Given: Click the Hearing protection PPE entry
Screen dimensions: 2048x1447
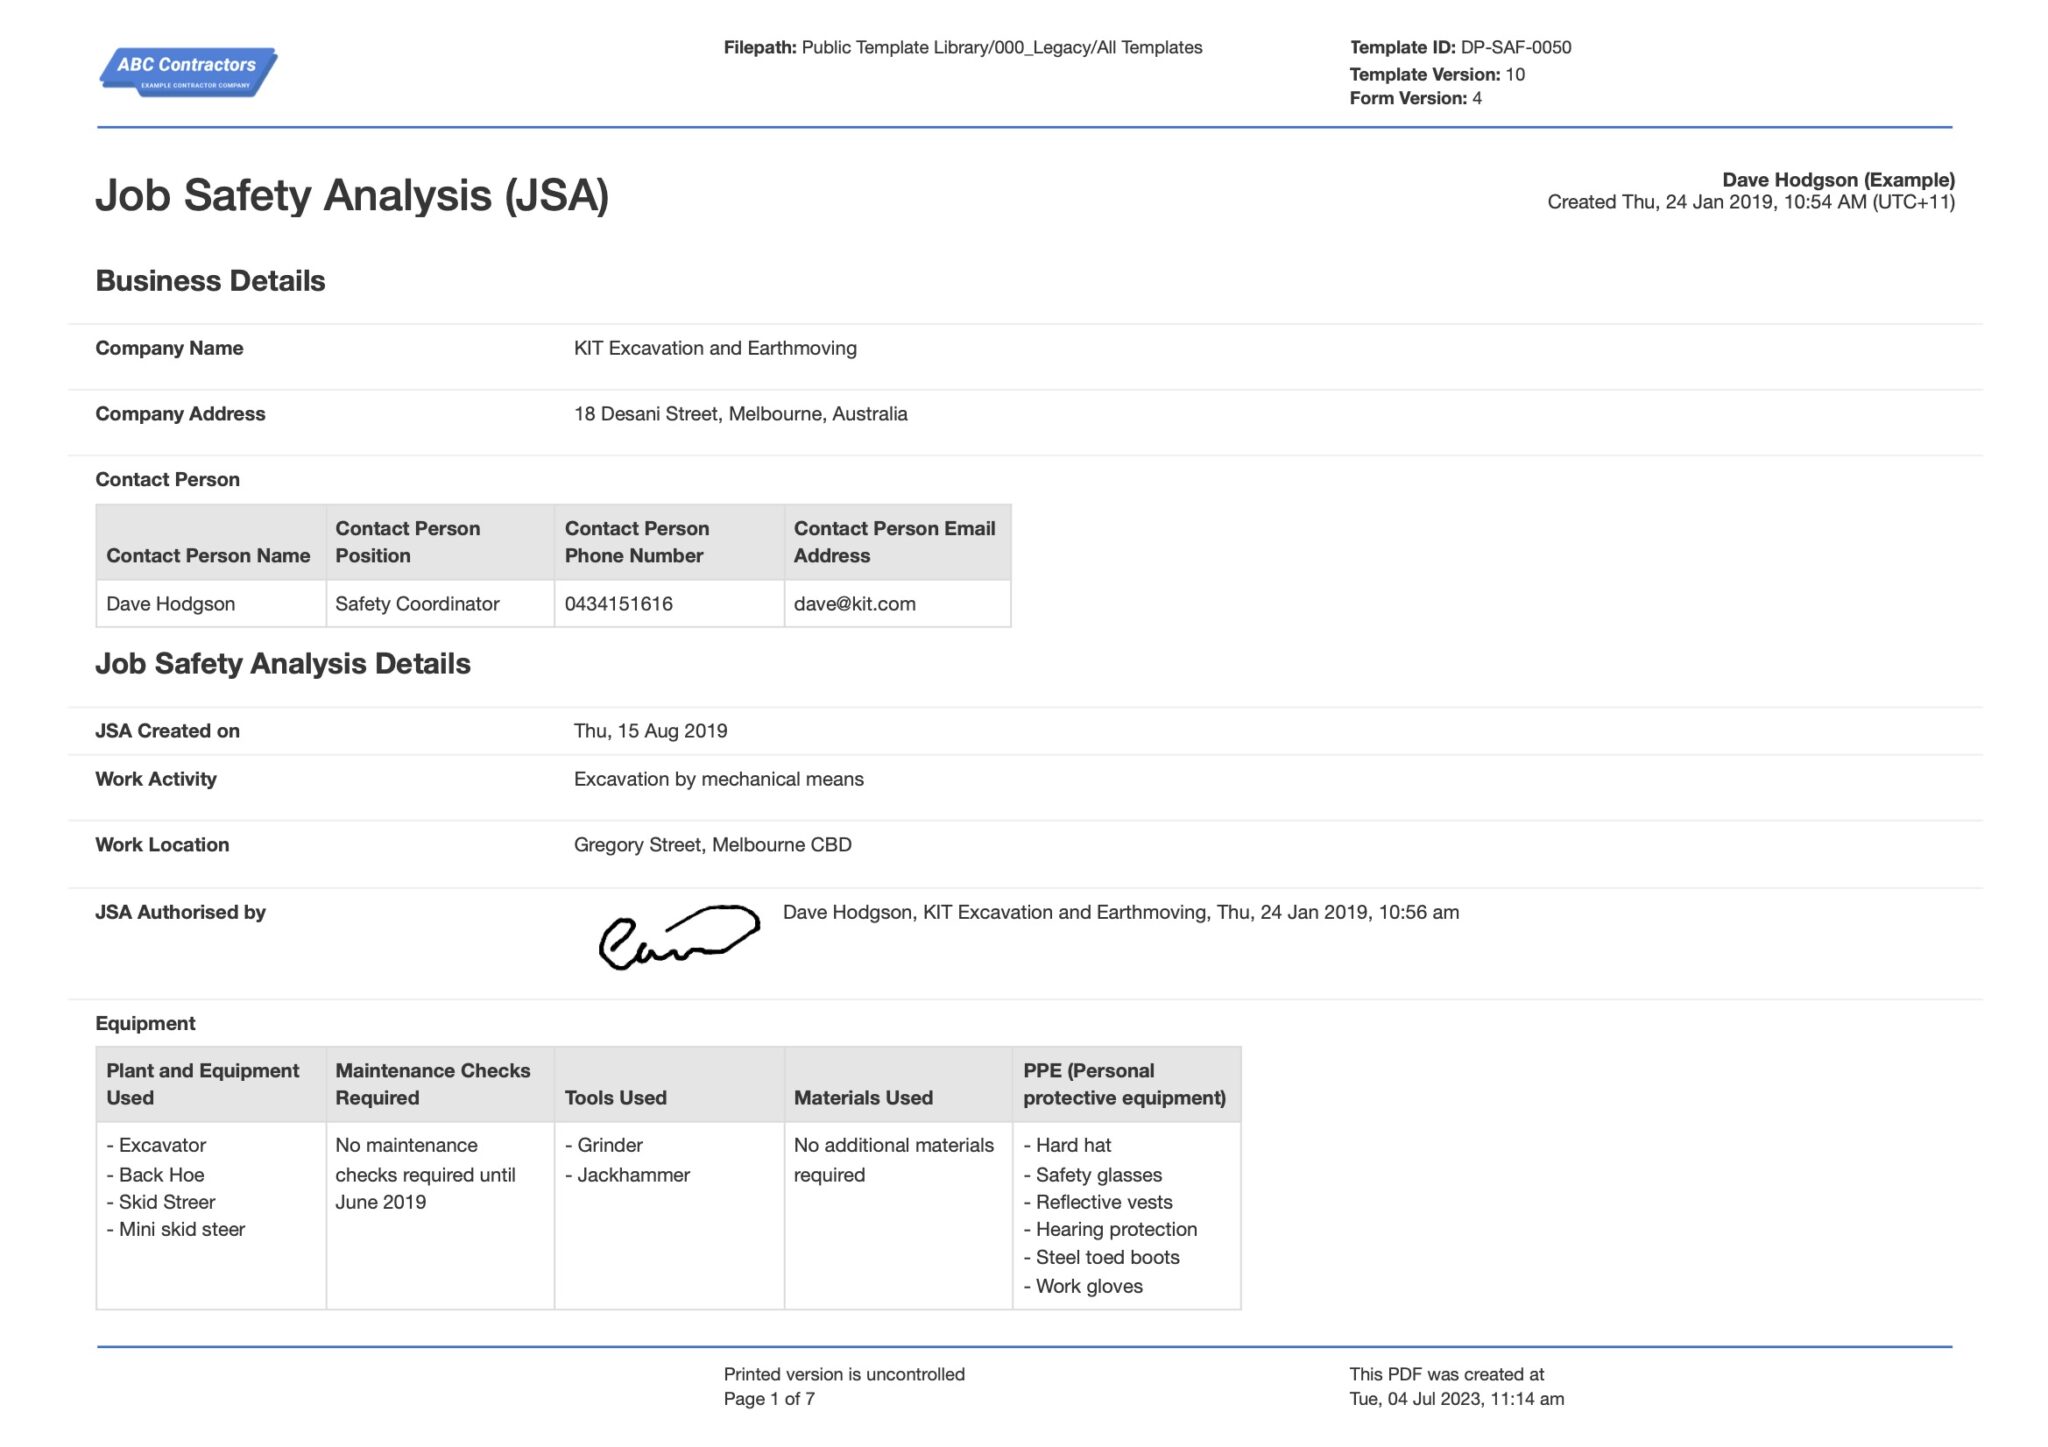Looking at the screenshot, I should point(1115,1230).
